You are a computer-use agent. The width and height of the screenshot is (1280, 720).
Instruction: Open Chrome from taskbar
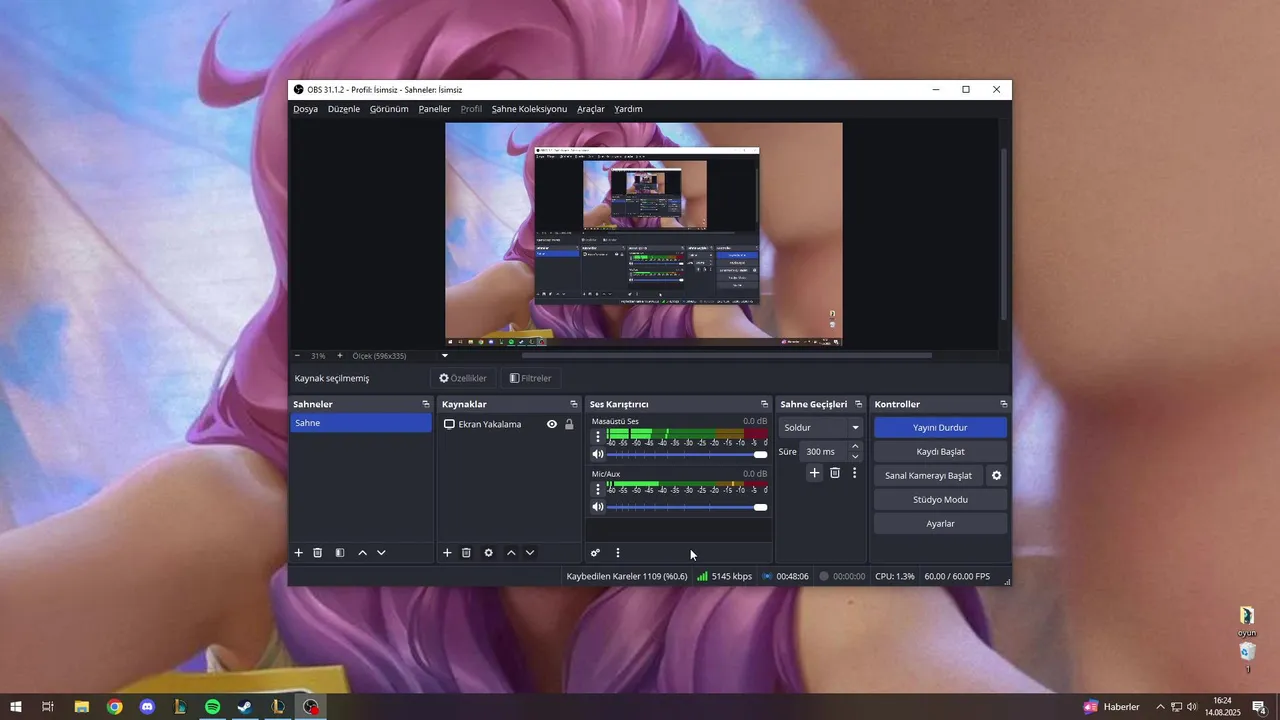(115, 707)
